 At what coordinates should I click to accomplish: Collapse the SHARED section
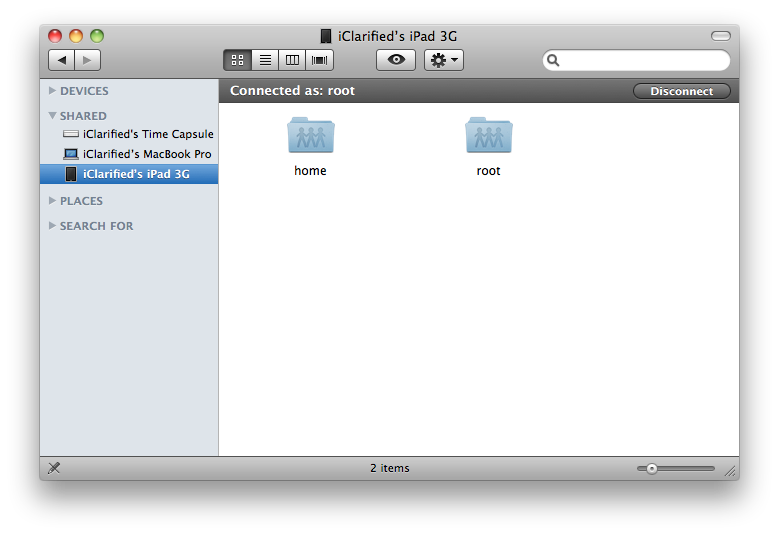coord(52,115)
